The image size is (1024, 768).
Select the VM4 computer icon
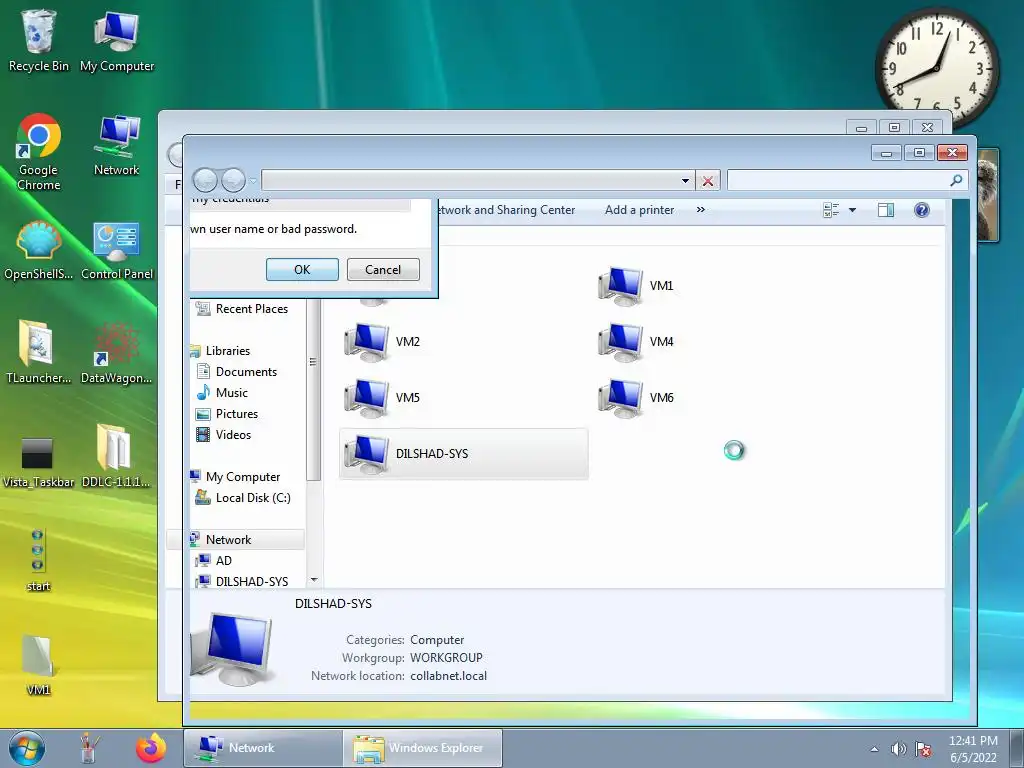pyautogui.click(x=636, y=342)
